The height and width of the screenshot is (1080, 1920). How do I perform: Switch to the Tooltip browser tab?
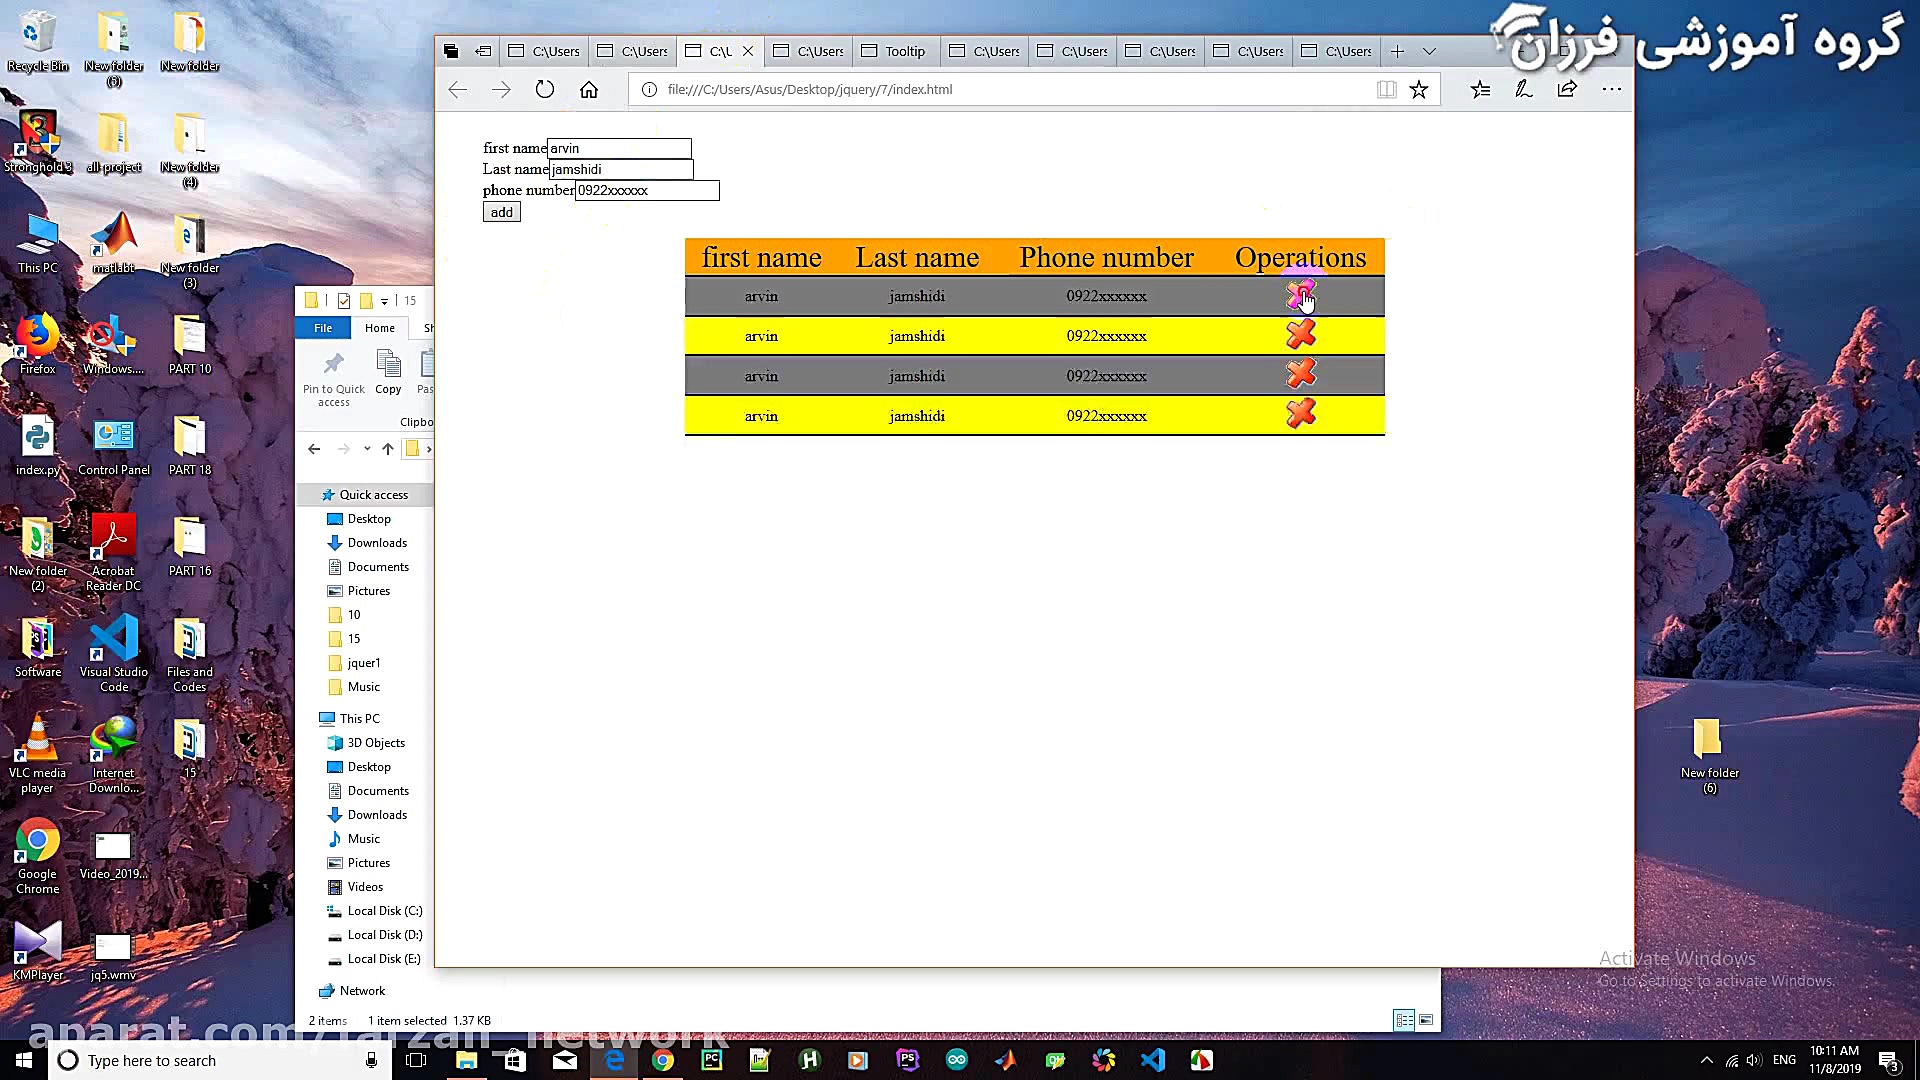coord(904,51)
